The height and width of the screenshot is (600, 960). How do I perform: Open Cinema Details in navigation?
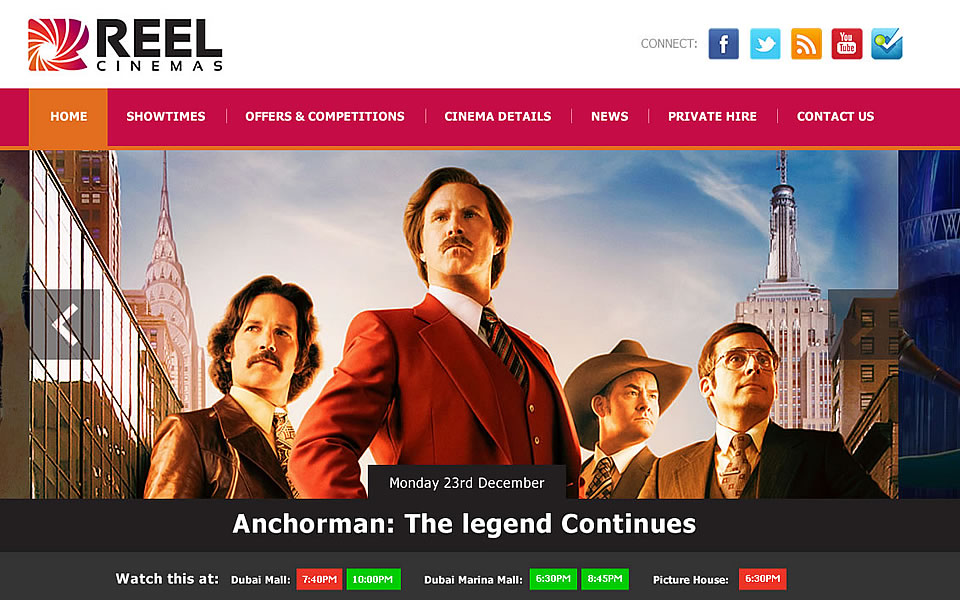point(498,116)
